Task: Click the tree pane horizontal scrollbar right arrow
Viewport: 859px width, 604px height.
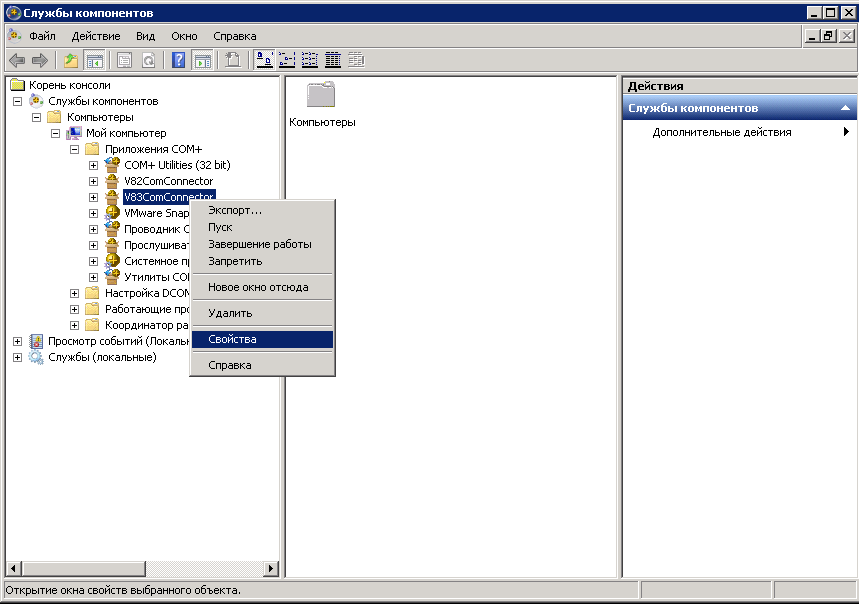Action: point(270,569)
